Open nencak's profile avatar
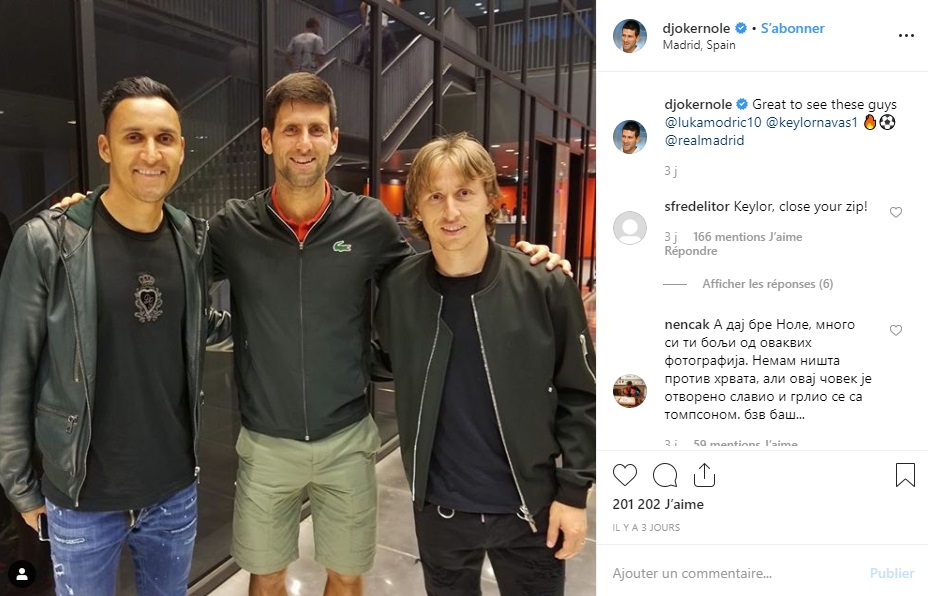 630,391
